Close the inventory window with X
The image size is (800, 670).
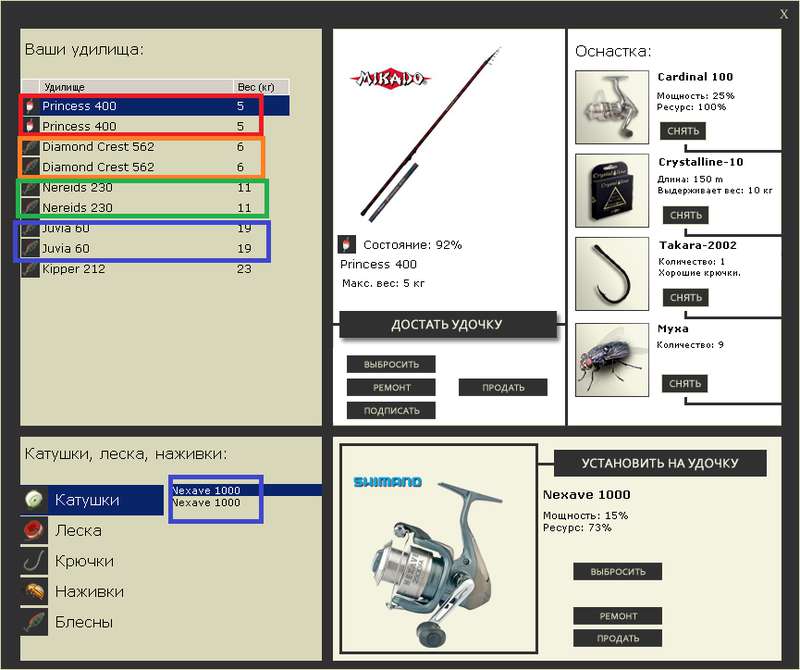point(784,14)
